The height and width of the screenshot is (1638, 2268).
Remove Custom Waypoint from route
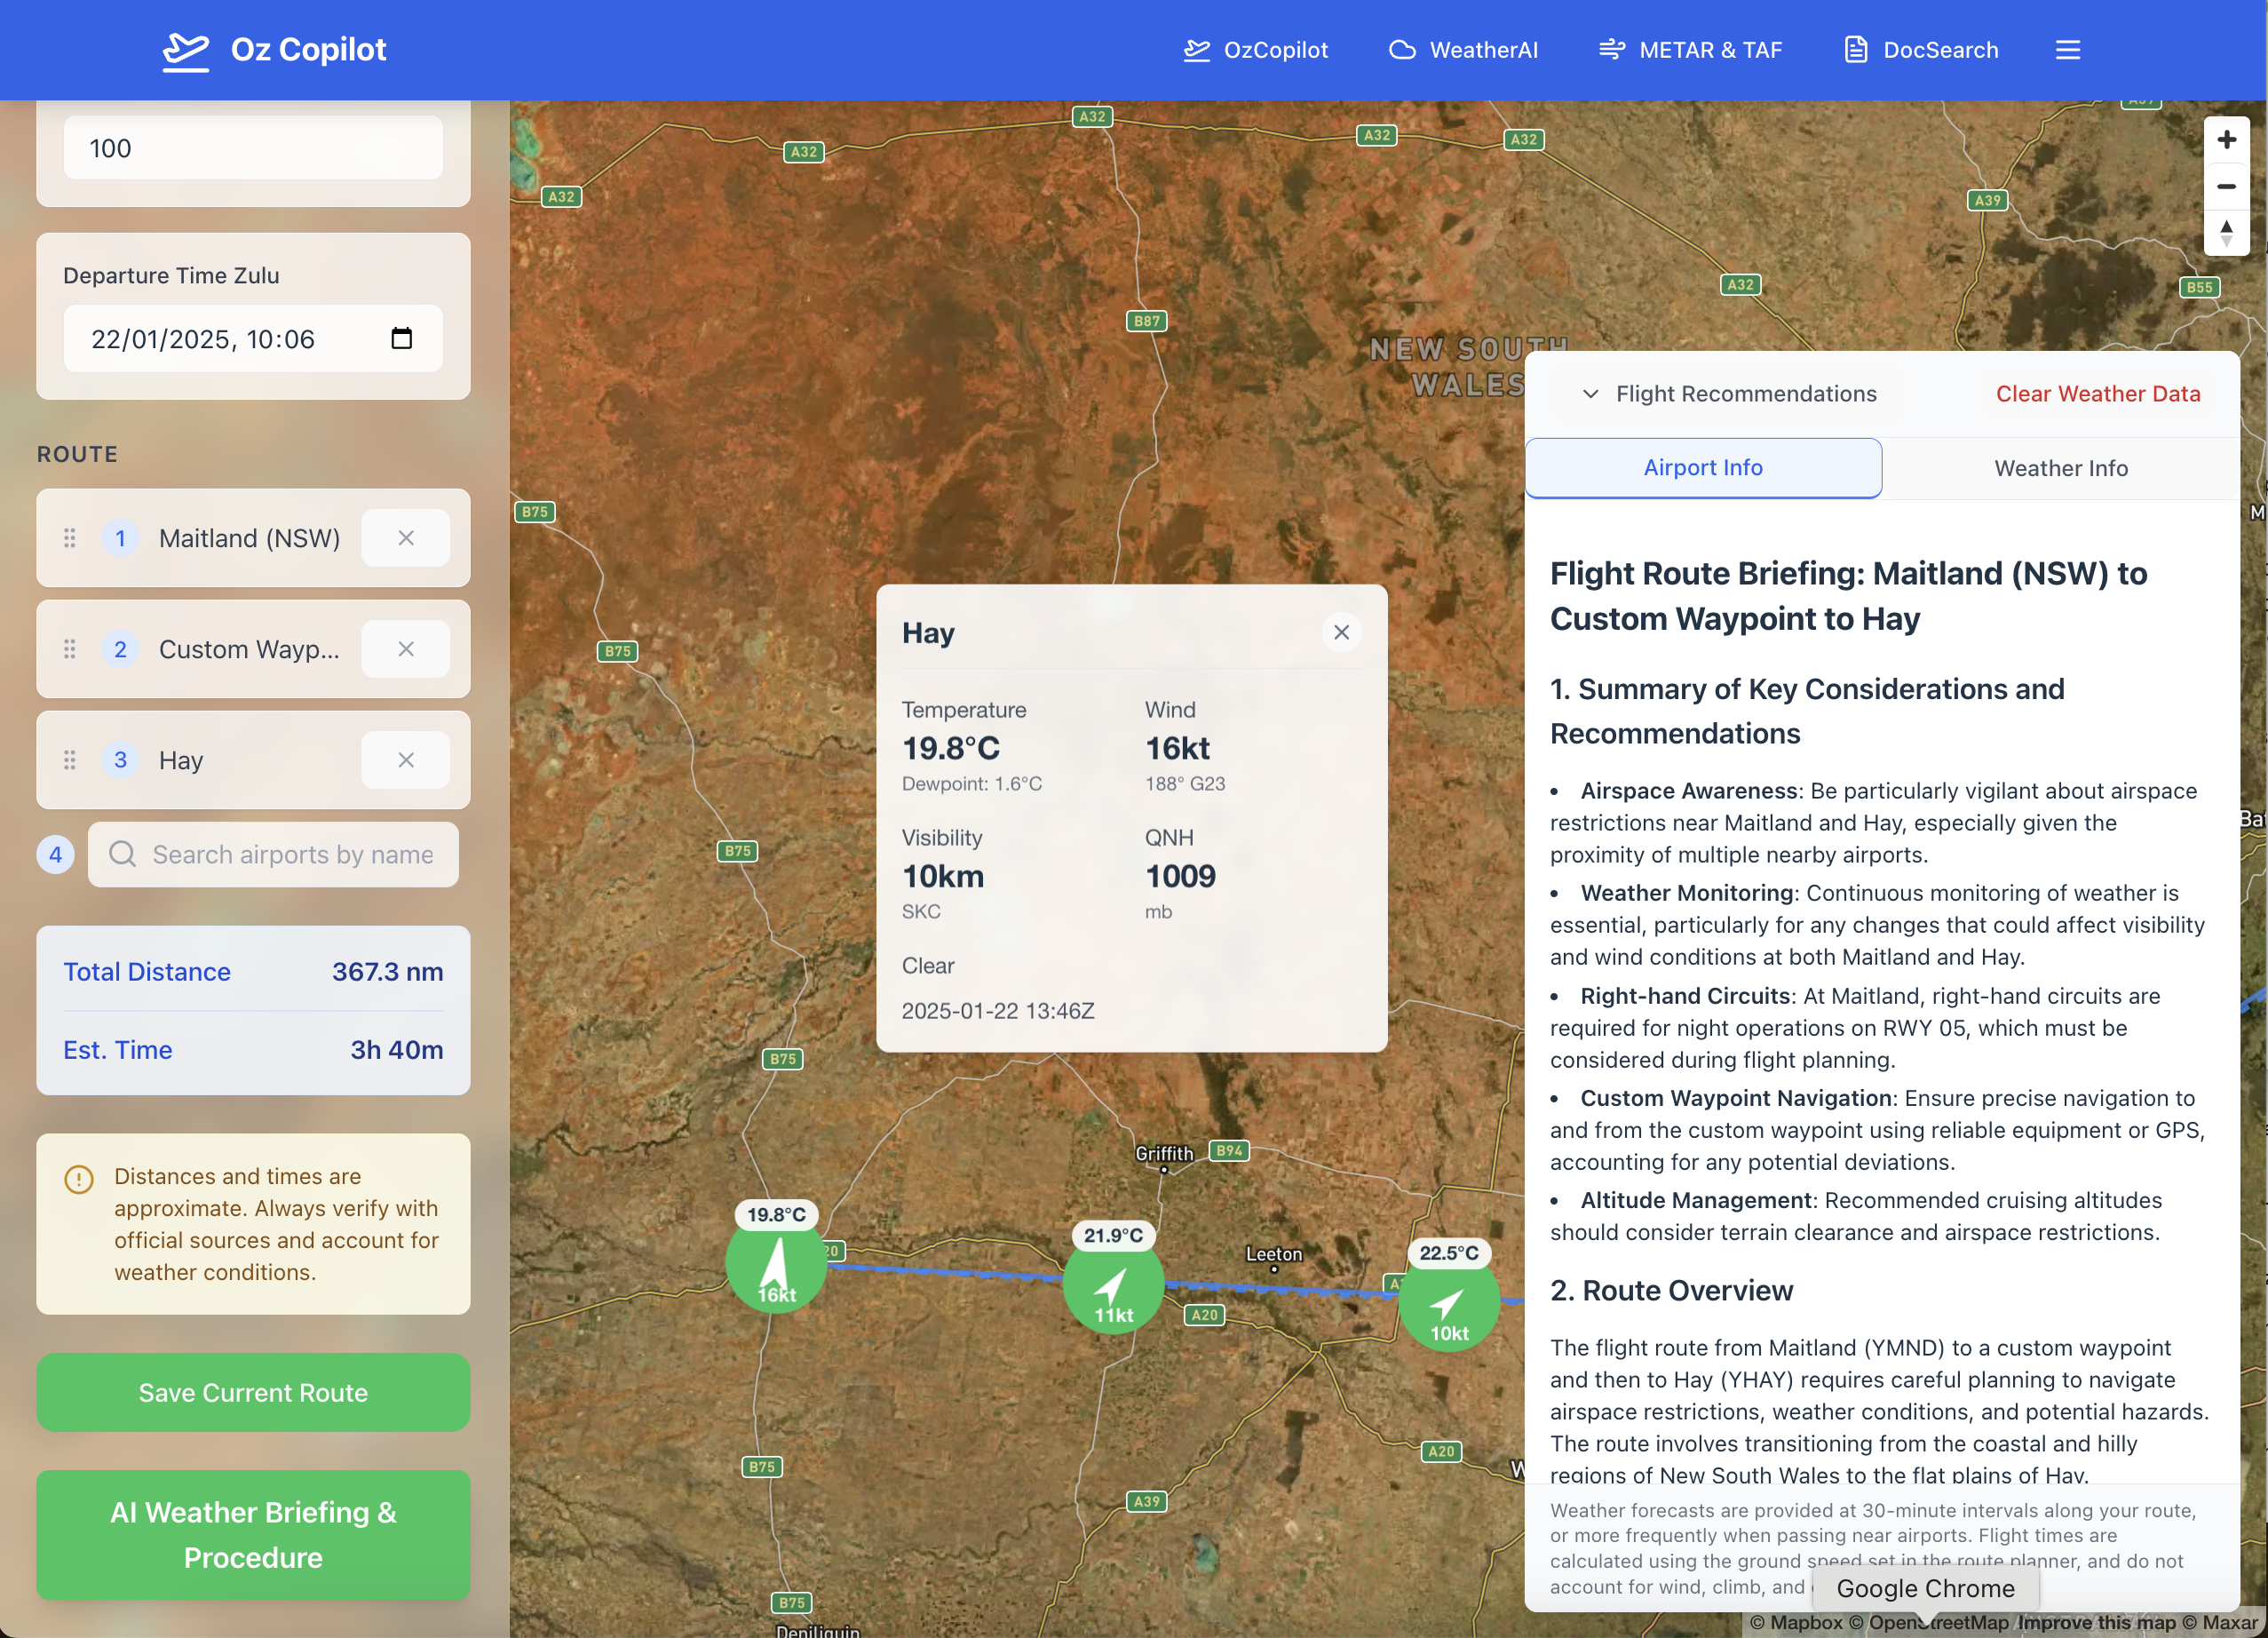[405, 649]
